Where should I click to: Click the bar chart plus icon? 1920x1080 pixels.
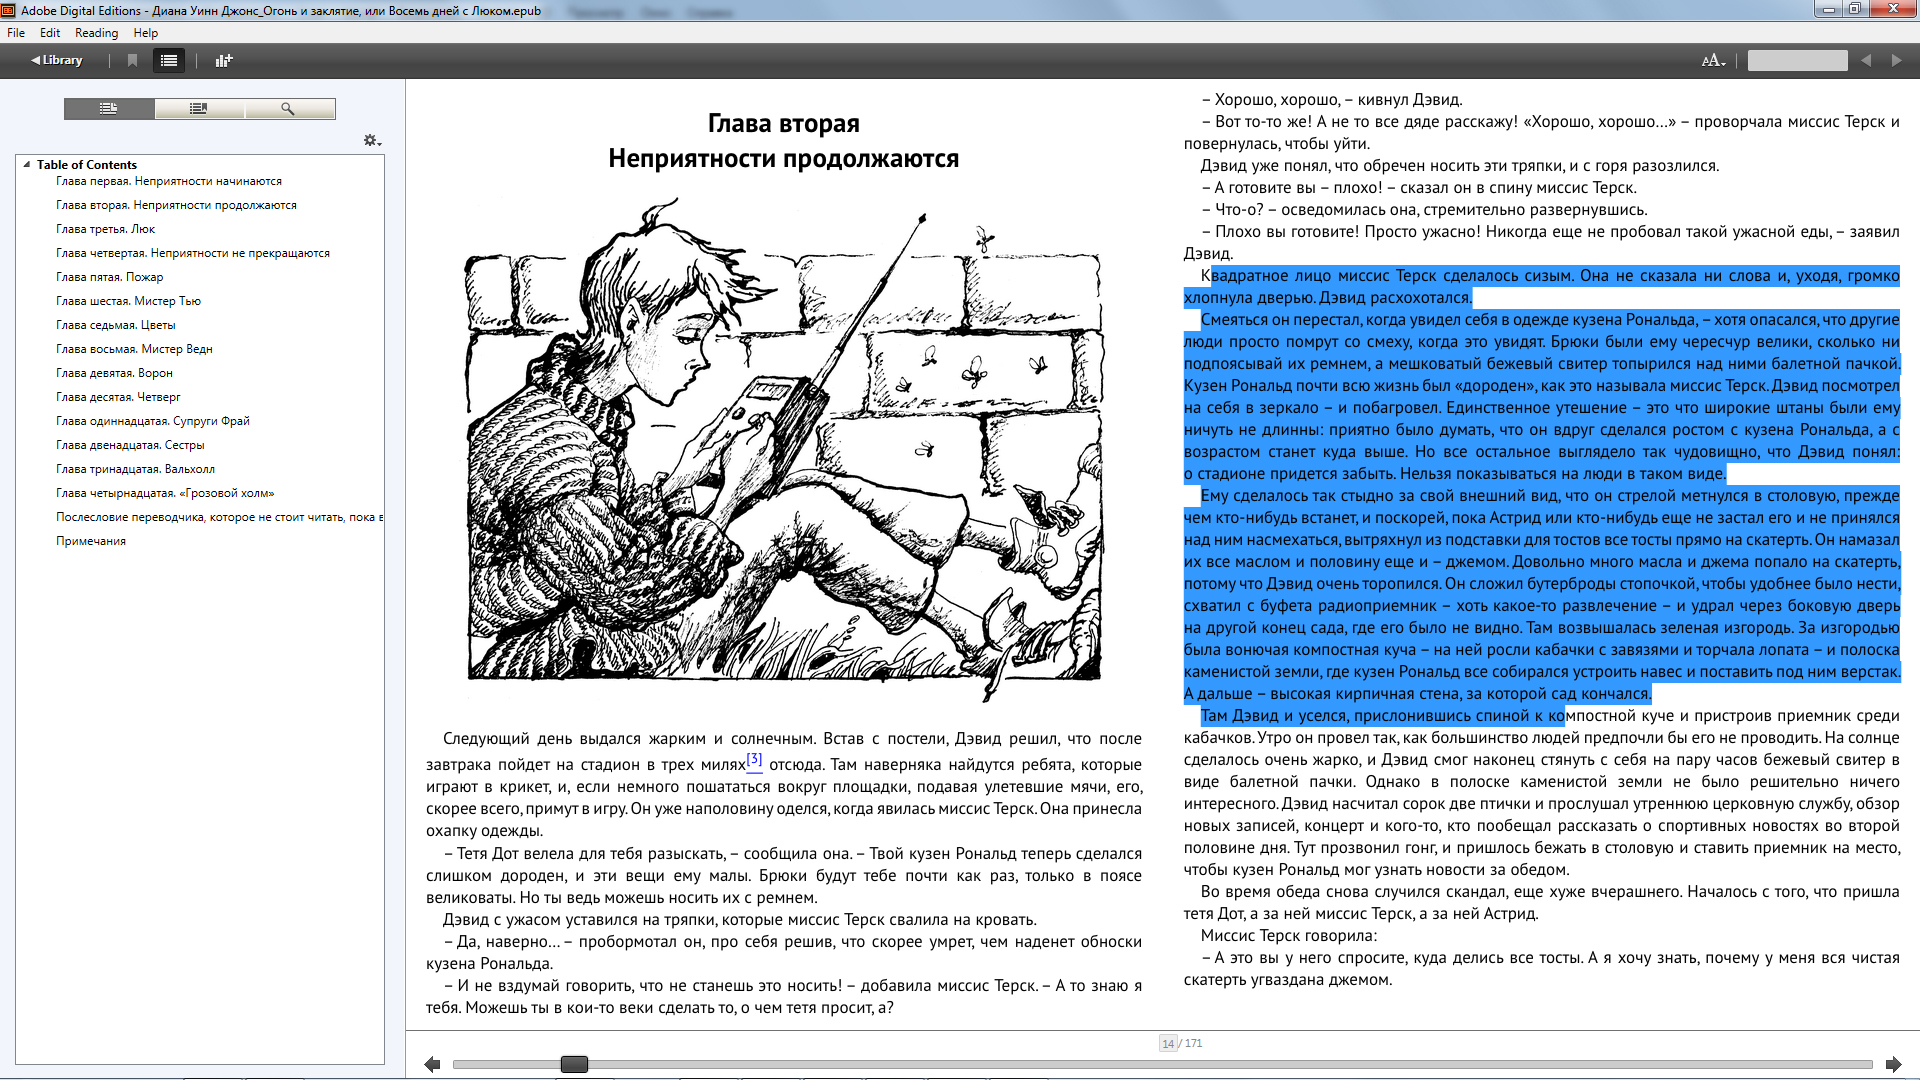point(224,60)
